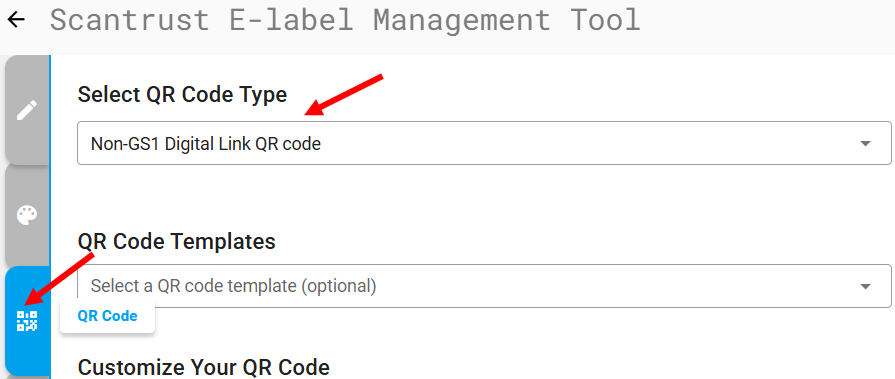Click the 'Scantrust E-label Management Tool' title
Viewport: 895px width, 379px height.
pyautogui.click(x=345, y=20)
